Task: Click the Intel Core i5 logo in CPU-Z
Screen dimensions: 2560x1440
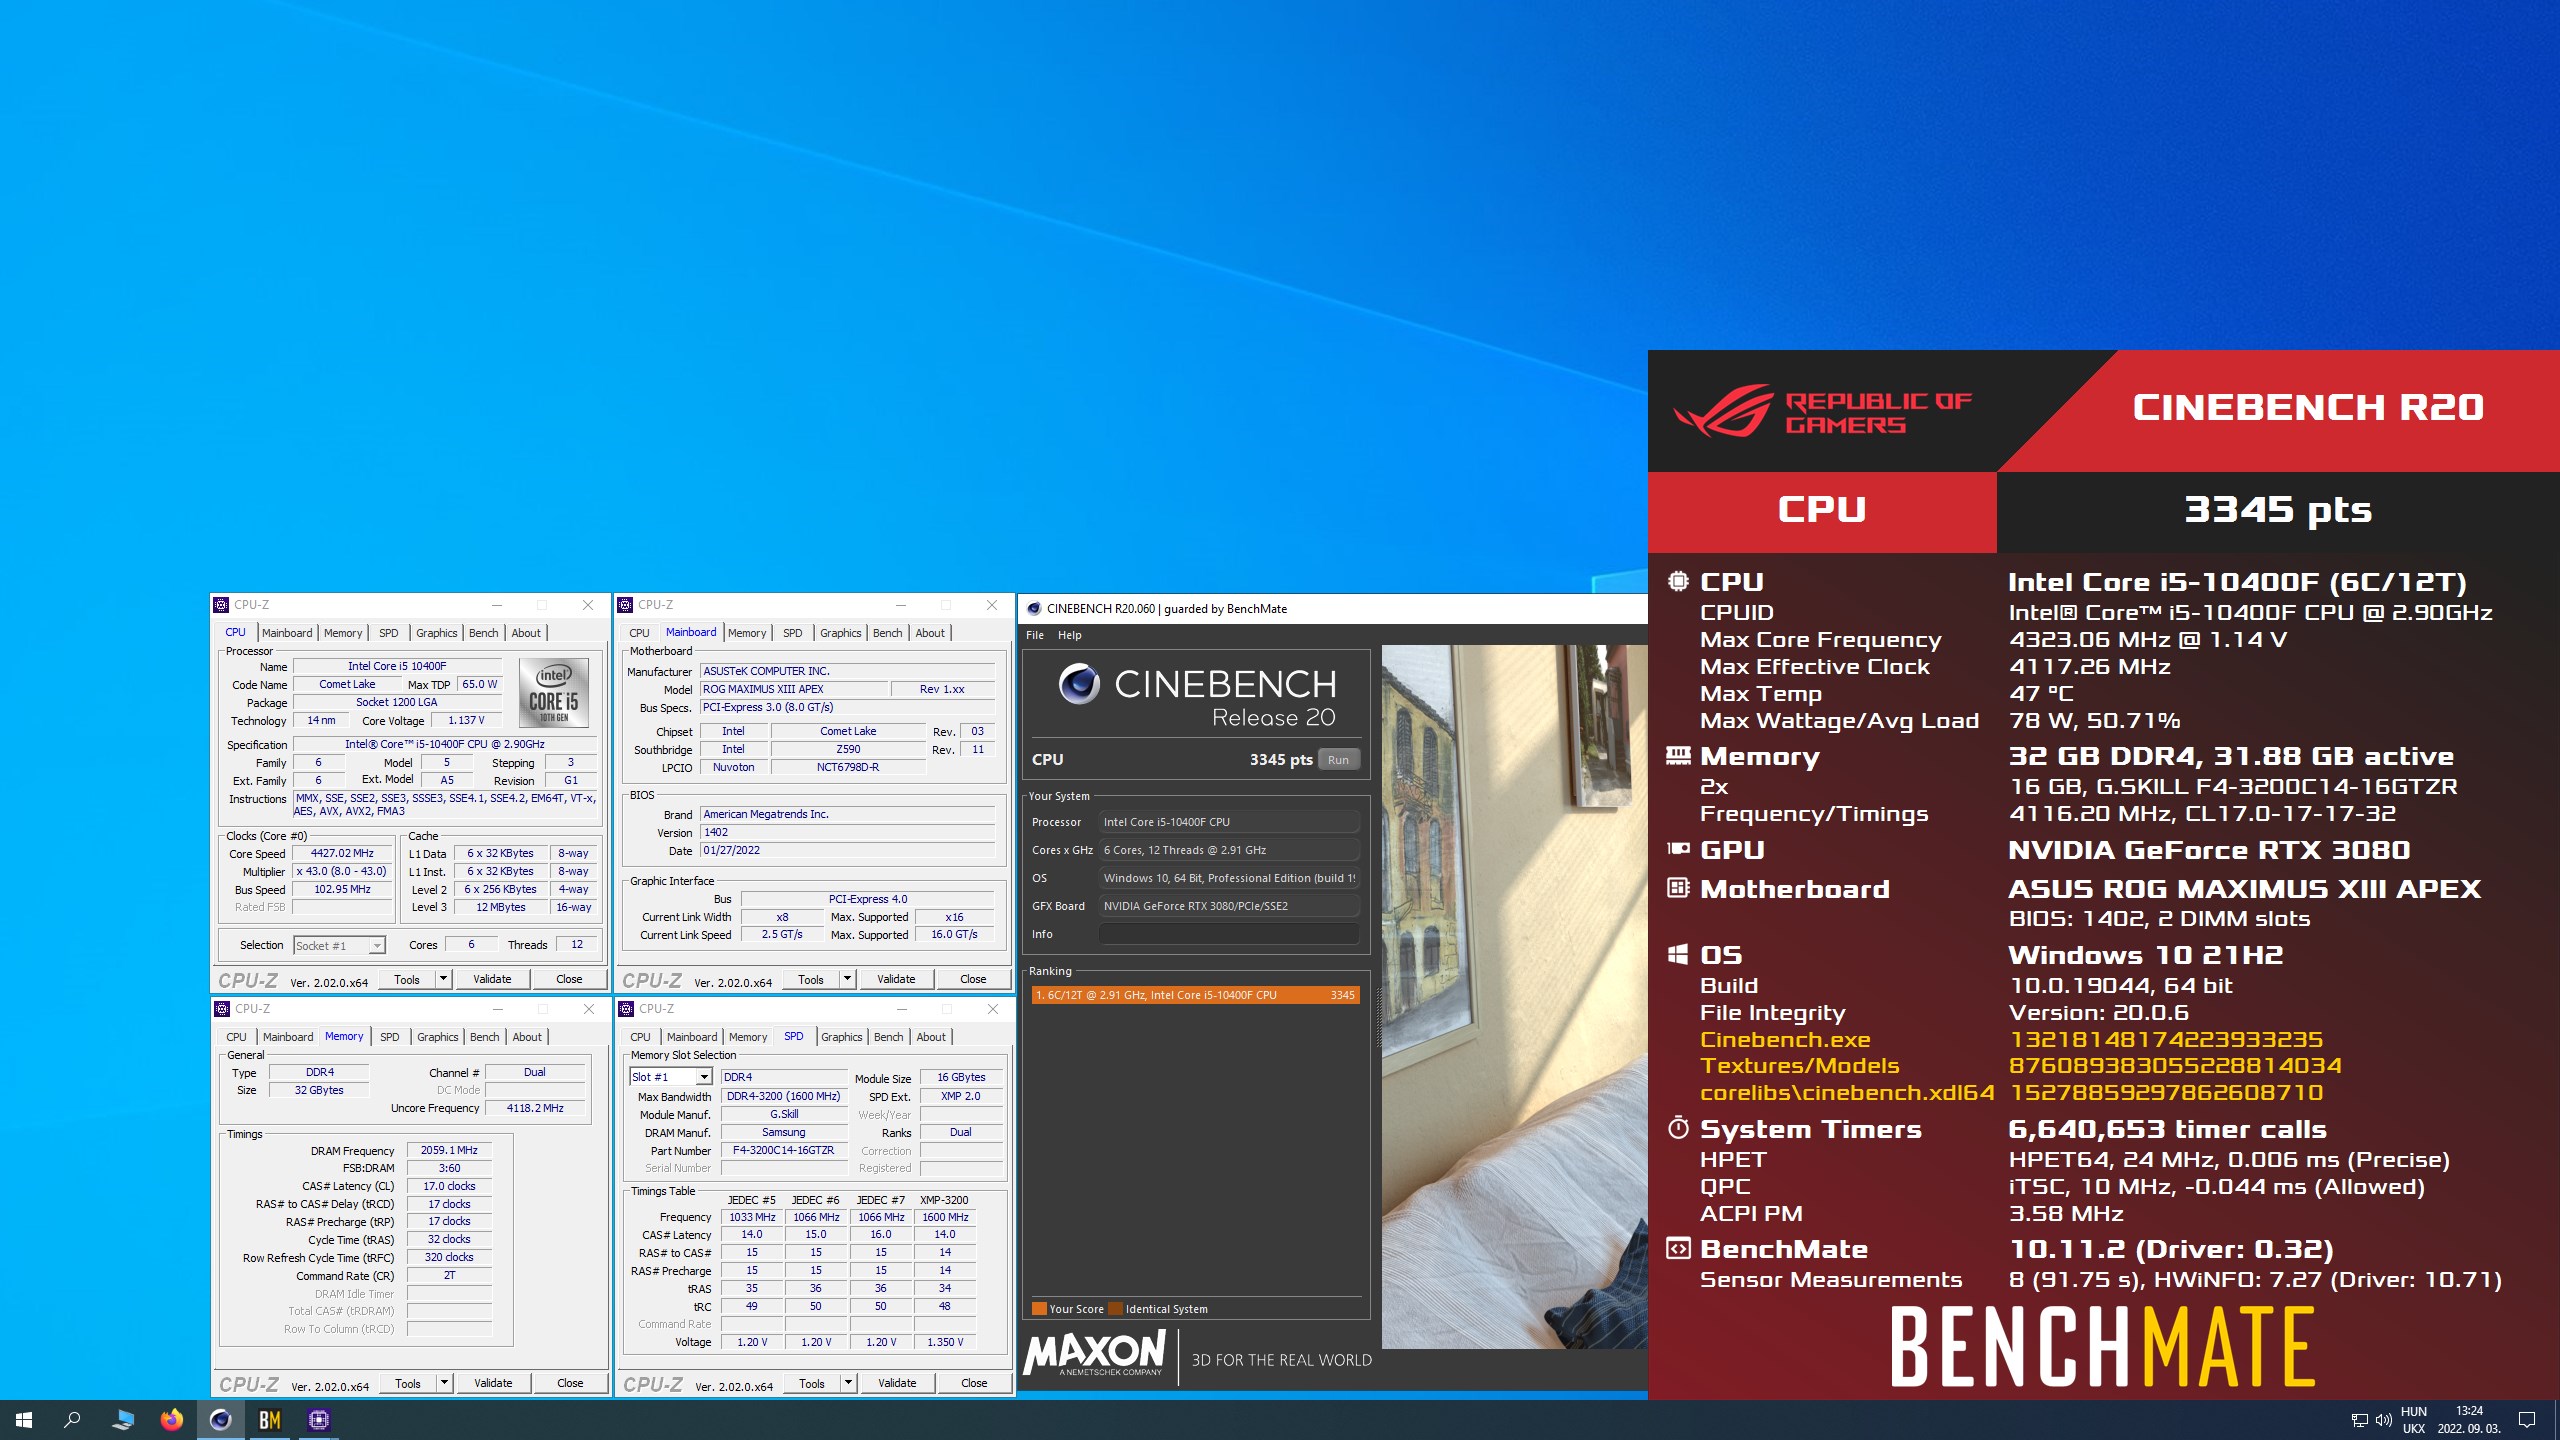Action: pos(554,692)
